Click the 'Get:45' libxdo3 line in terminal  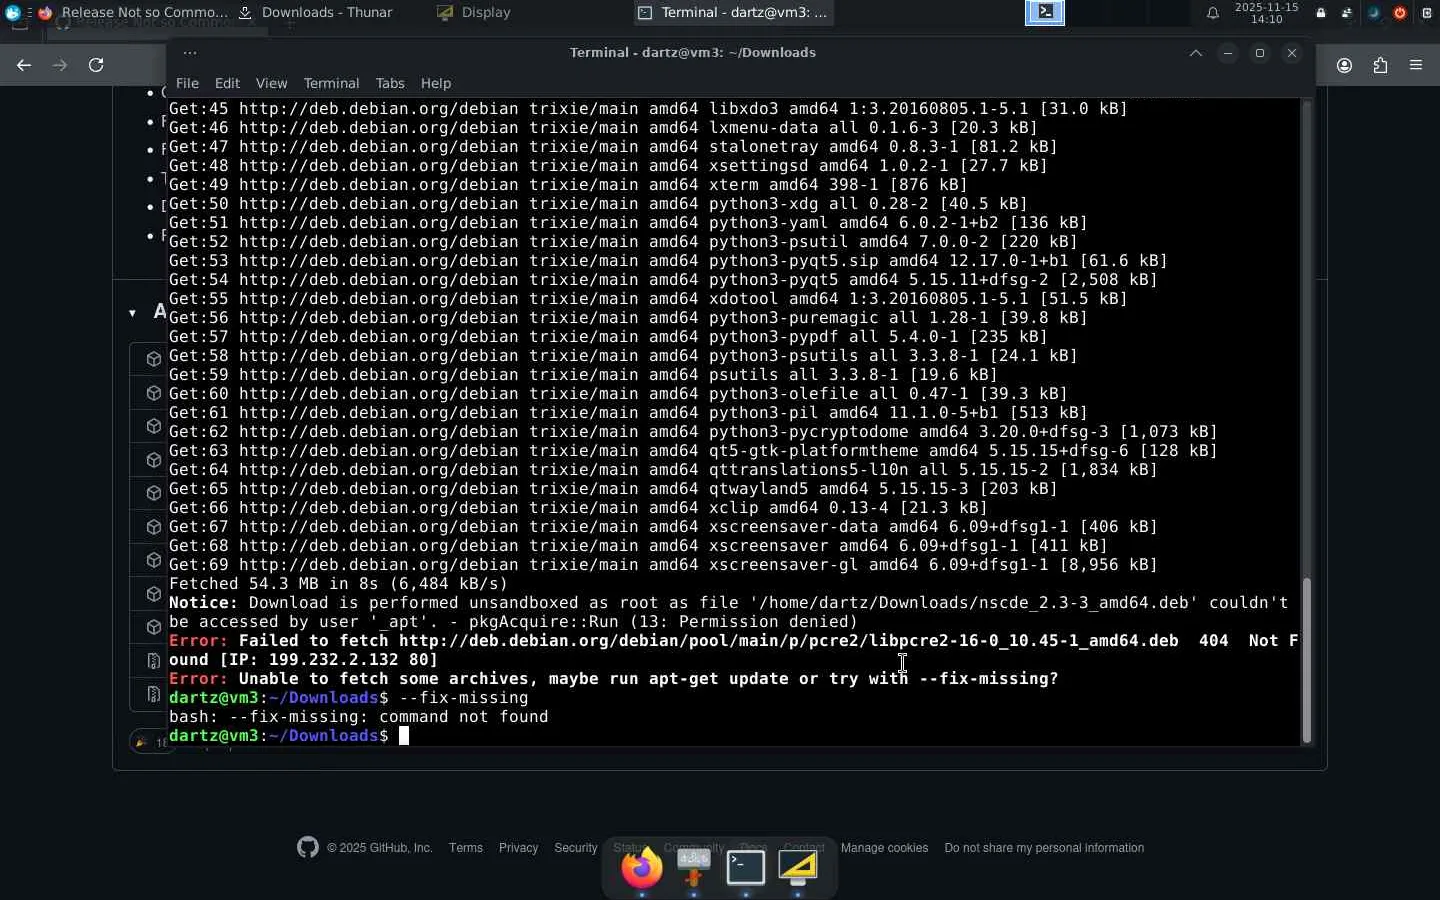tap(648, 109)
